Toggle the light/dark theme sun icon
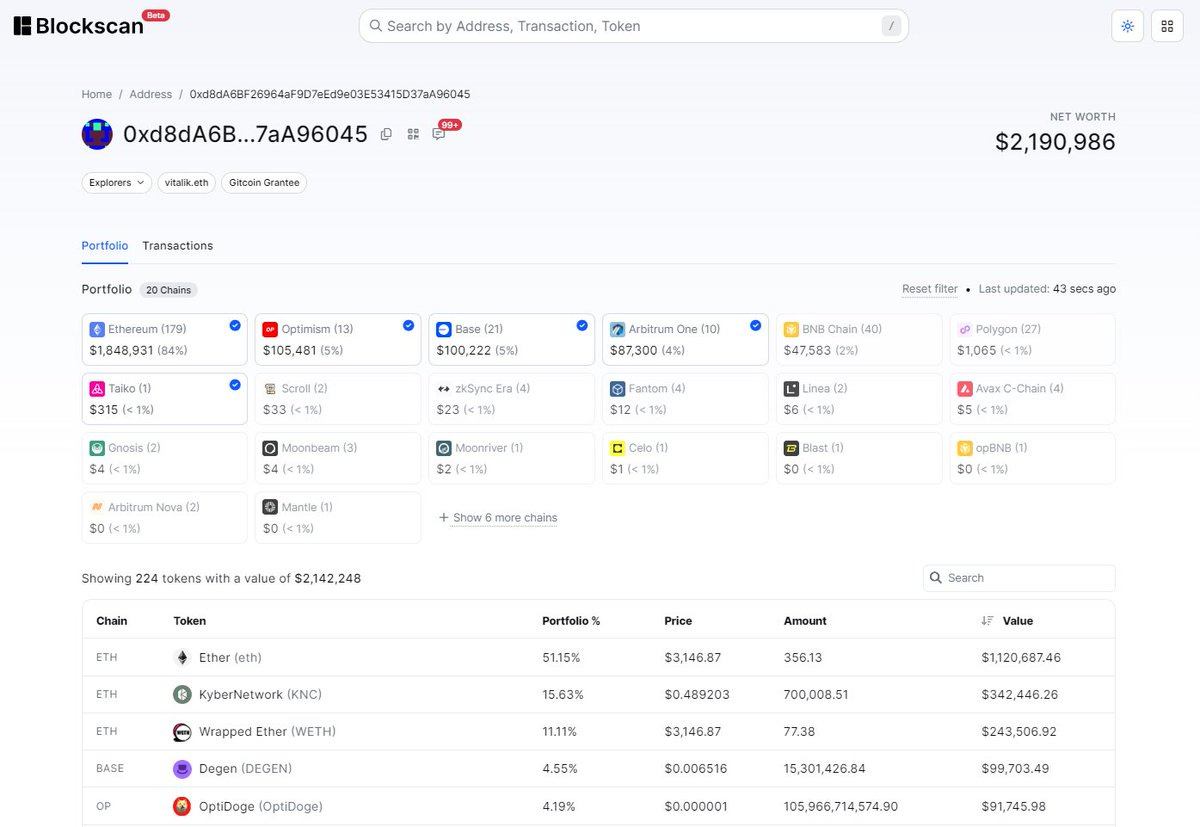Image resolution: width=1200 pixels, height=827 pixels. click(x=1127, y=26)
